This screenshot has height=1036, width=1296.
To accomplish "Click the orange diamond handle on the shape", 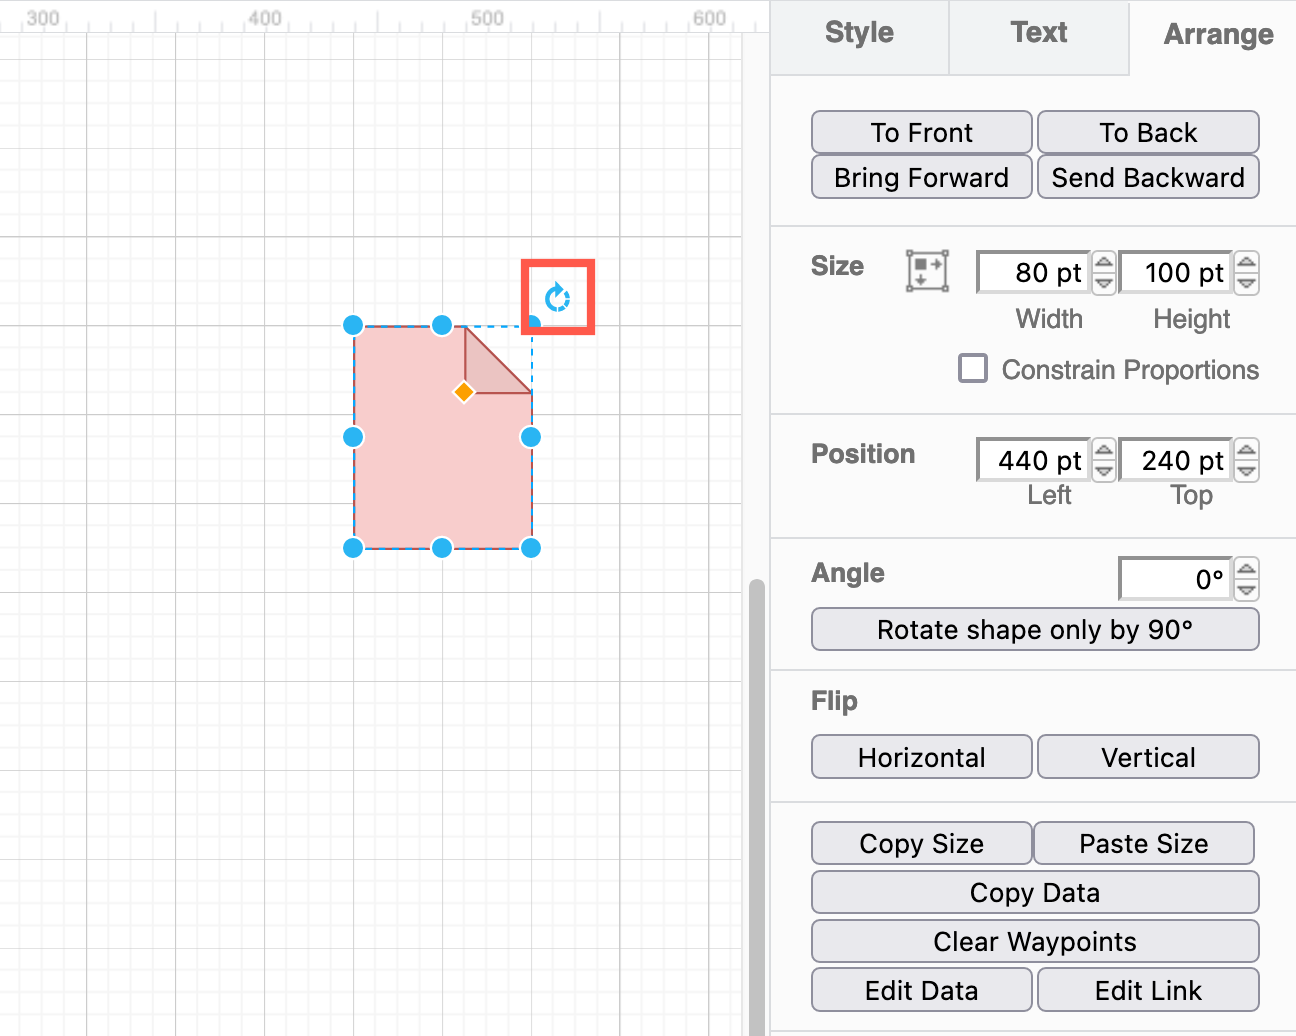I will tap(464, 392).
